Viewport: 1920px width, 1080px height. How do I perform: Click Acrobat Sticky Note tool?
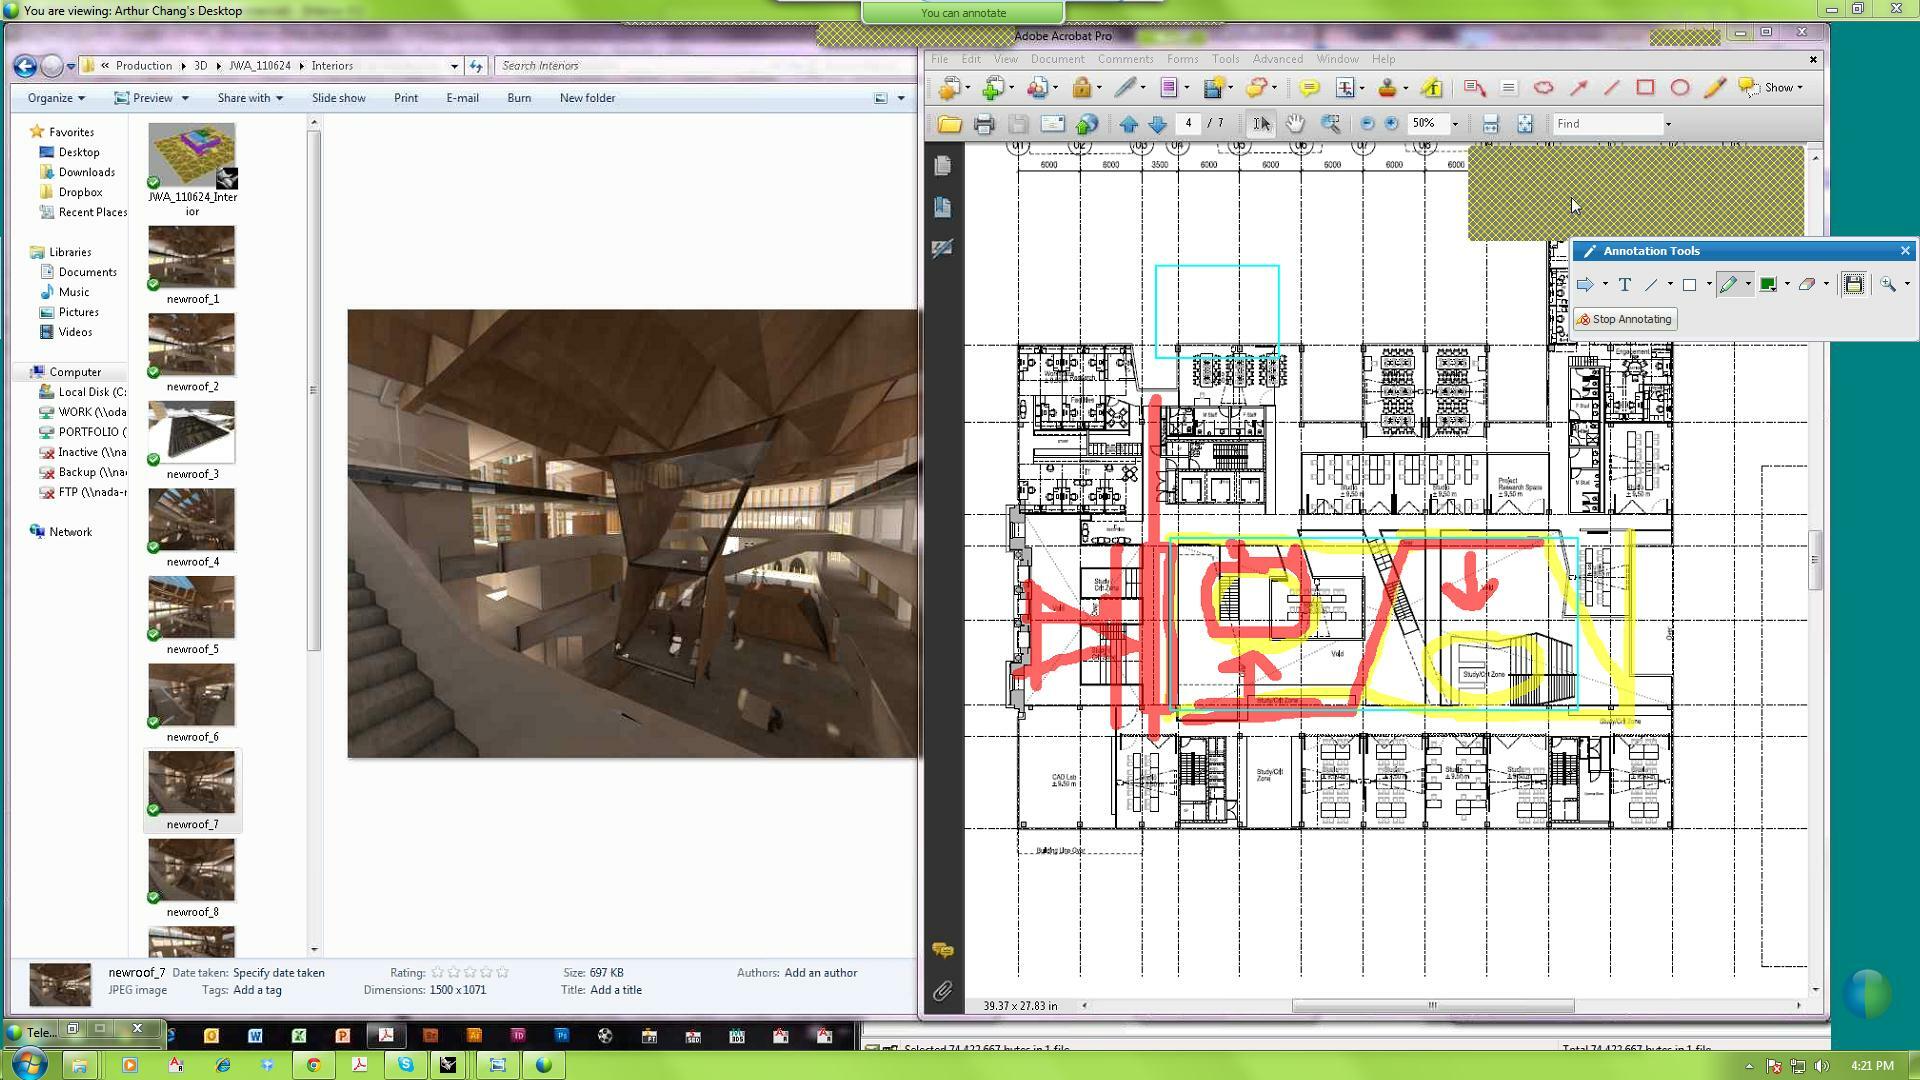click(1309, 88)
